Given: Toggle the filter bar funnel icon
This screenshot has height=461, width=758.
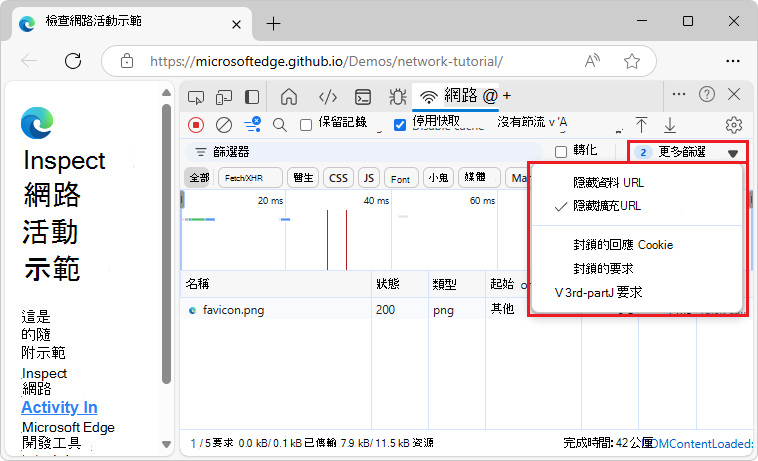Looking at the screenshot, I should pos(252,125).
